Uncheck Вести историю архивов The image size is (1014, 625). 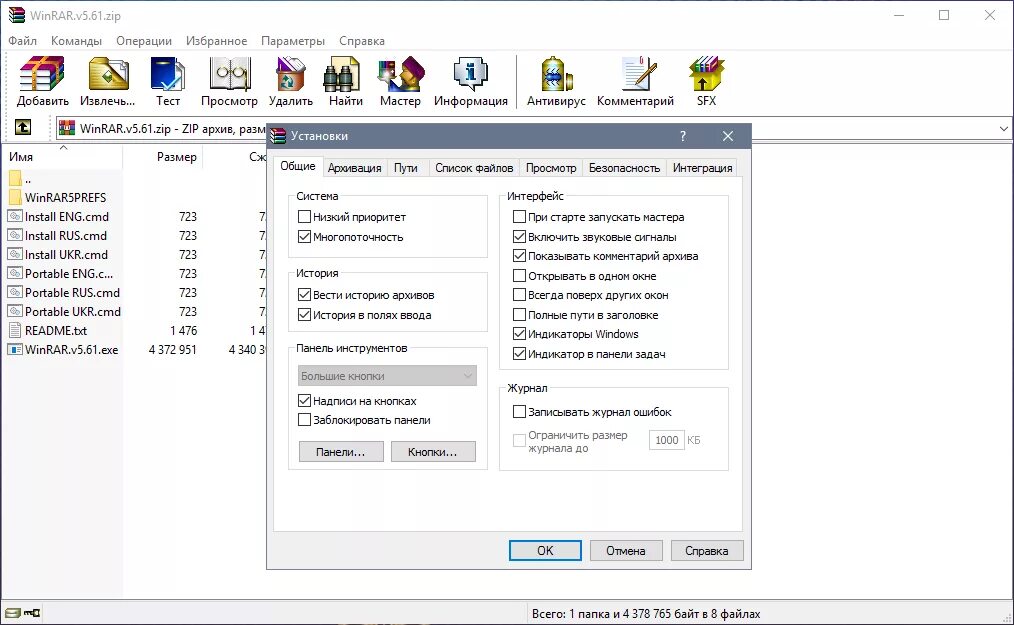pos(305,295)
